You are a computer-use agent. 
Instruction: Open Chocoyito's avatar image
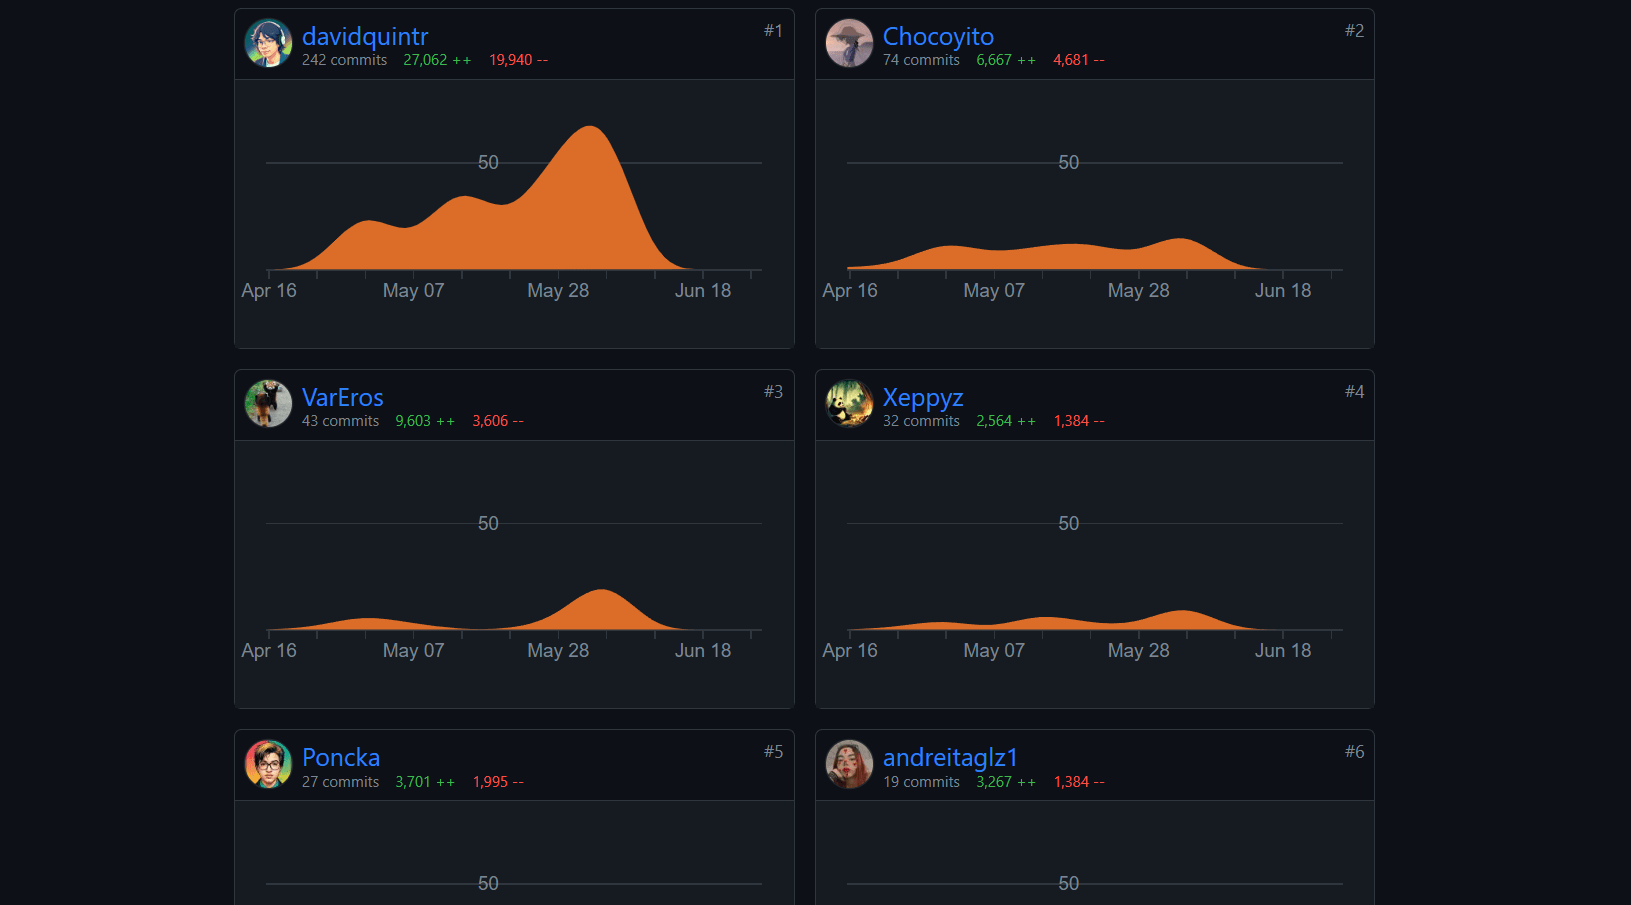pos(850,44)
